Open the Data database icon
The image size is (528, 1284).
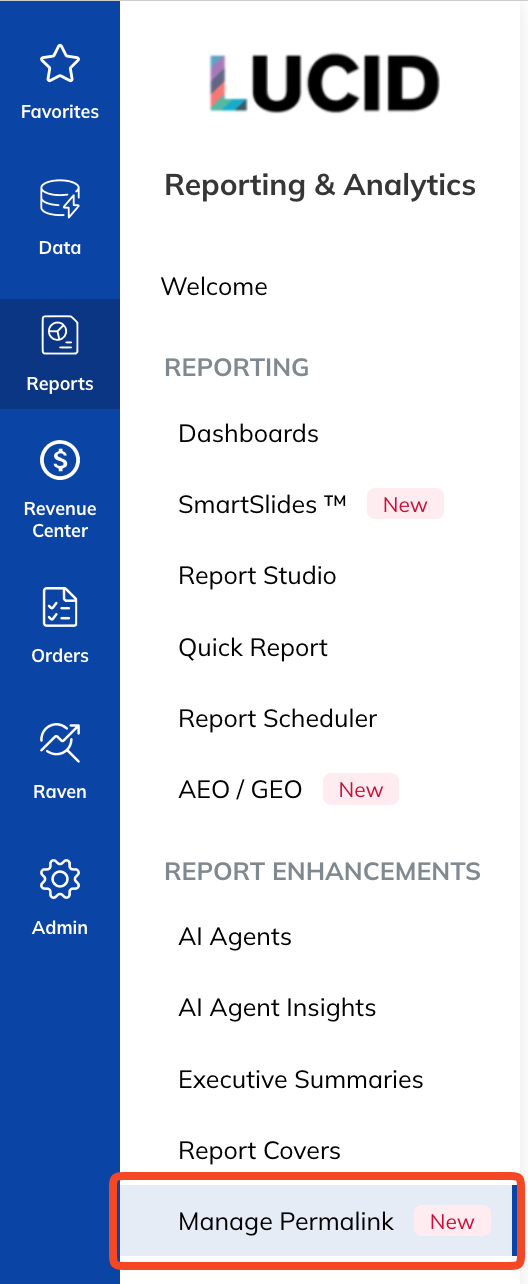pos(60,199)
